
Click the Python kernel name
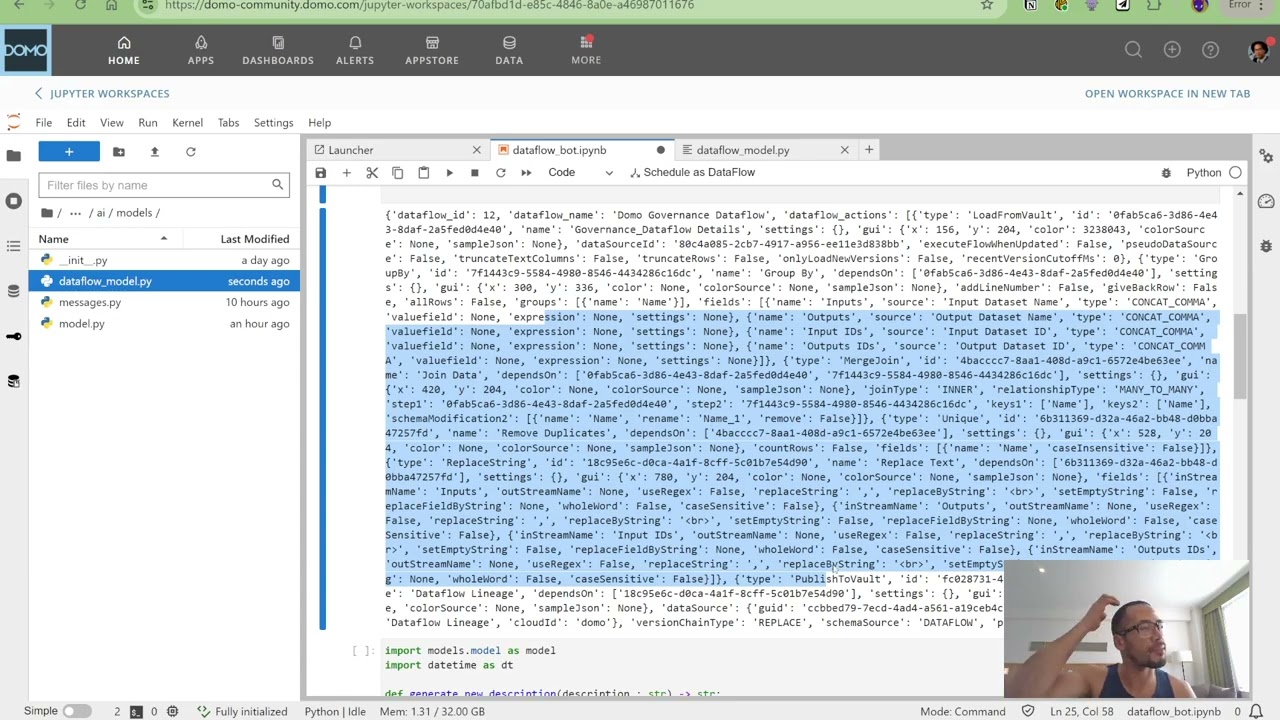point(1204,173)
